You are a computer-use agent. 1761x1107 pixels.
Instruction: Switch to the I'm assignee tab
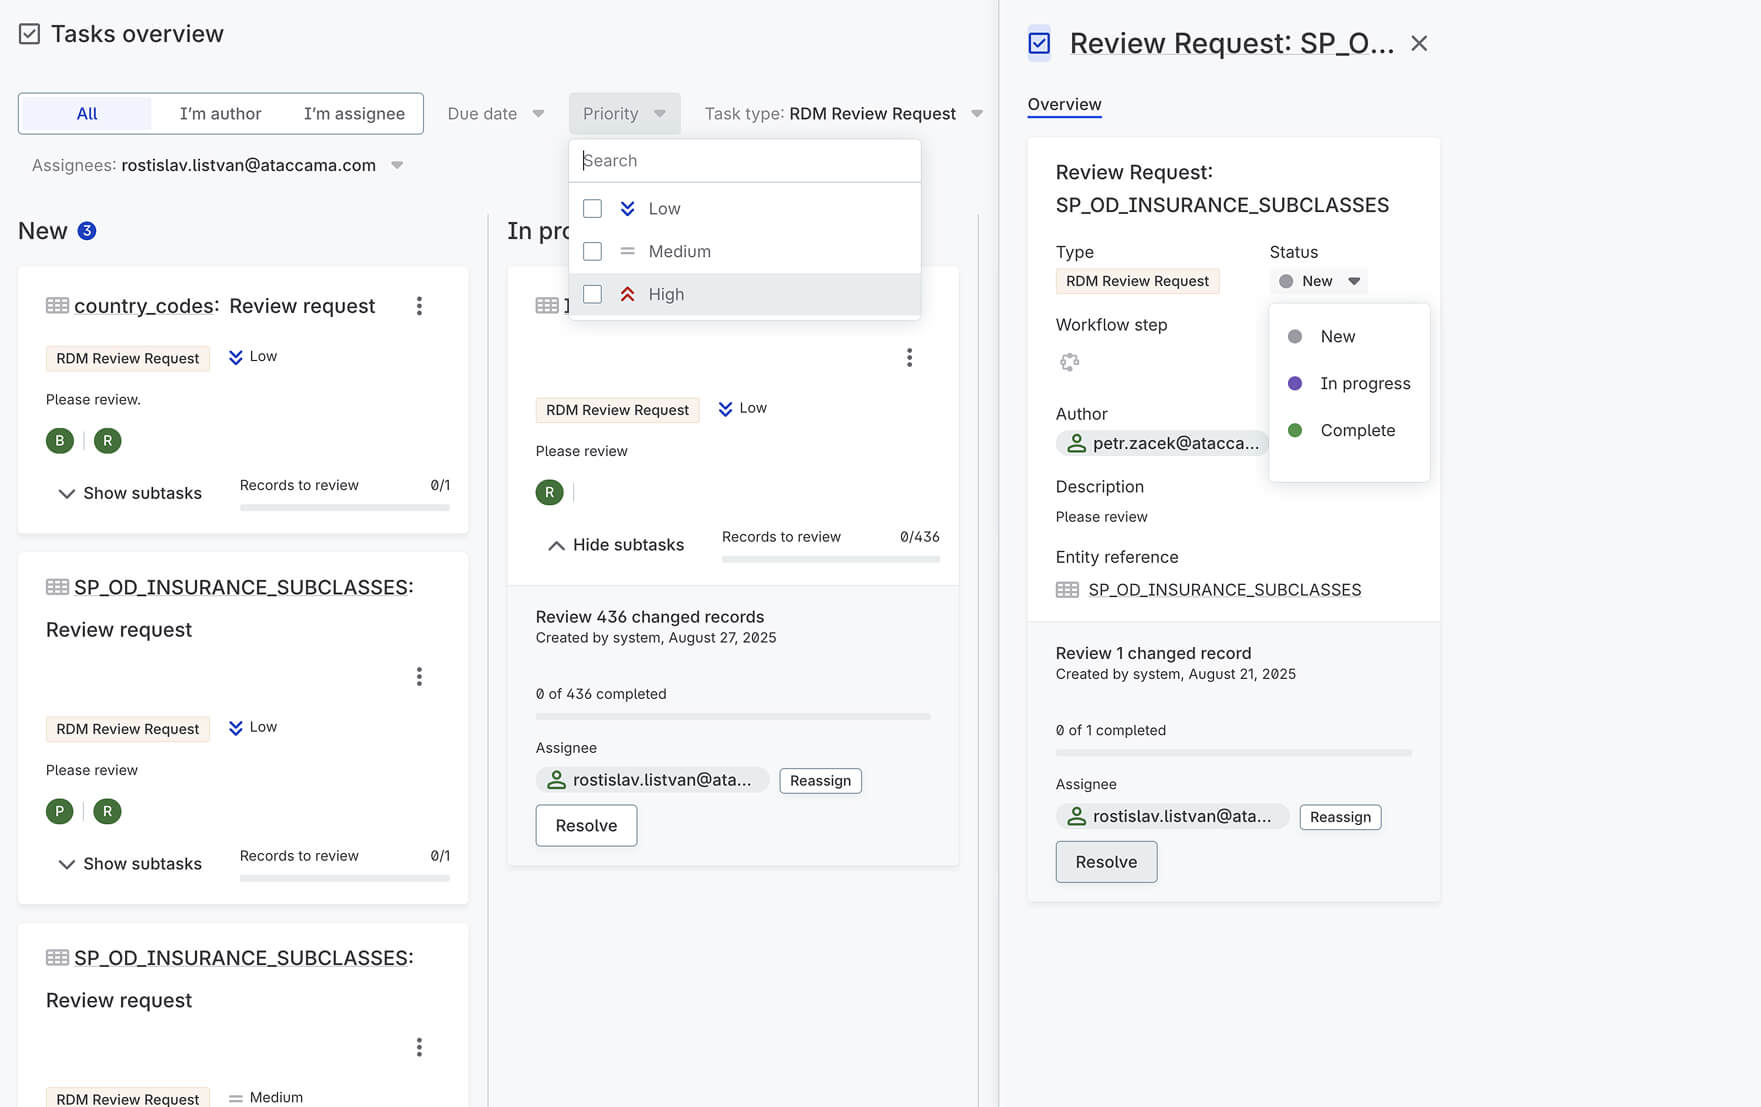(x=354, y=114)
